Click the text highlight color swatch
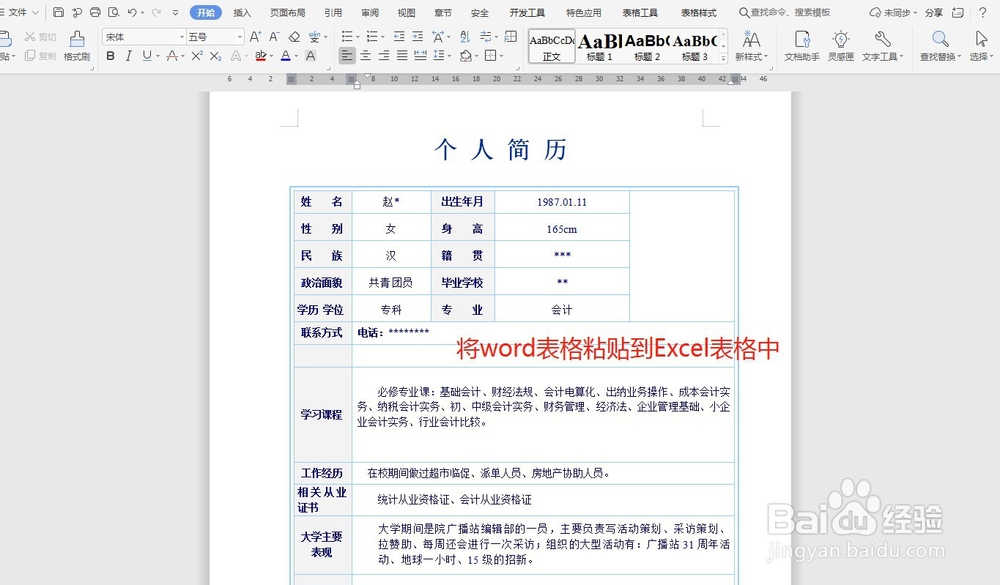 260,56
